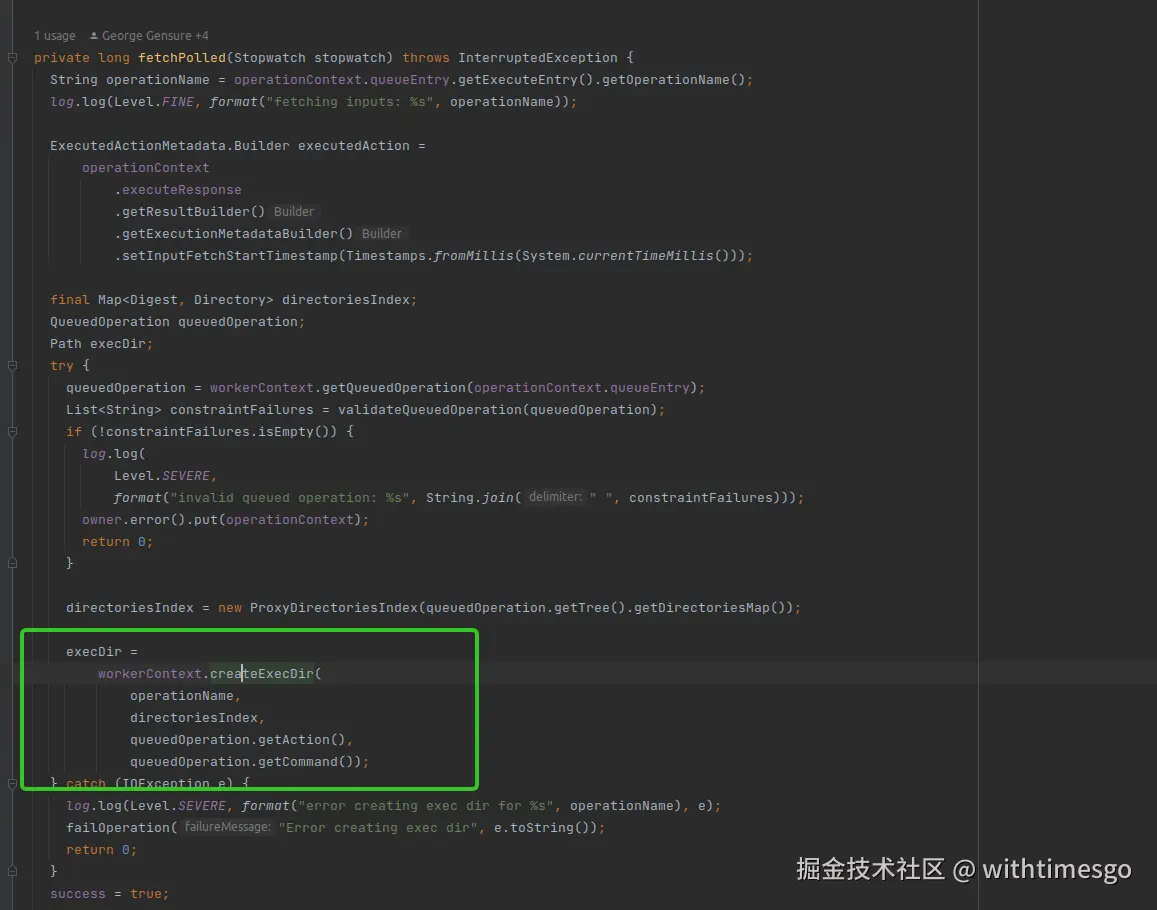Click the 'new' keyword before ProxyDirectoriesIndex
This screenshot has width=1157, height=910.
pyautogui.click(x=229, y=608)
